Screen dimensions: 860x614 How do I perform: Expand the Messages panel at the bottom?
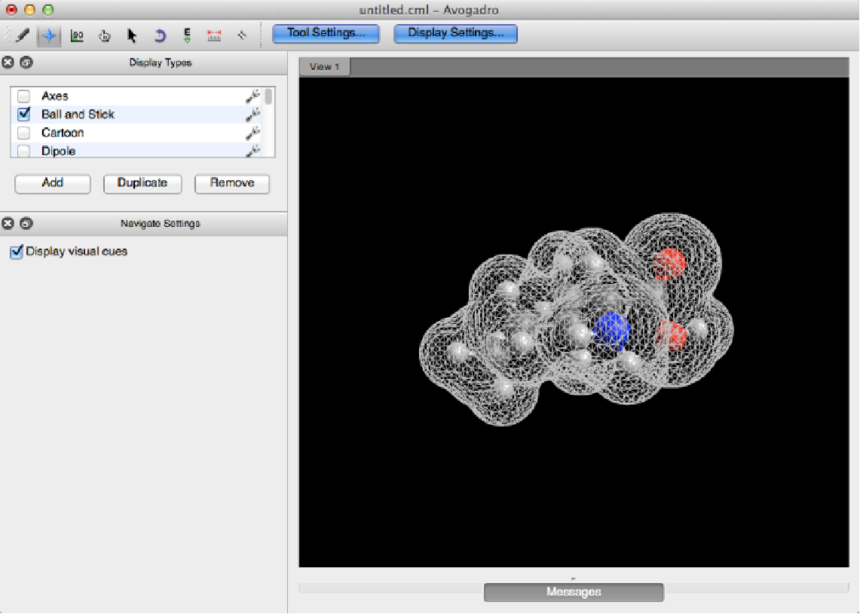click(573, 592)
